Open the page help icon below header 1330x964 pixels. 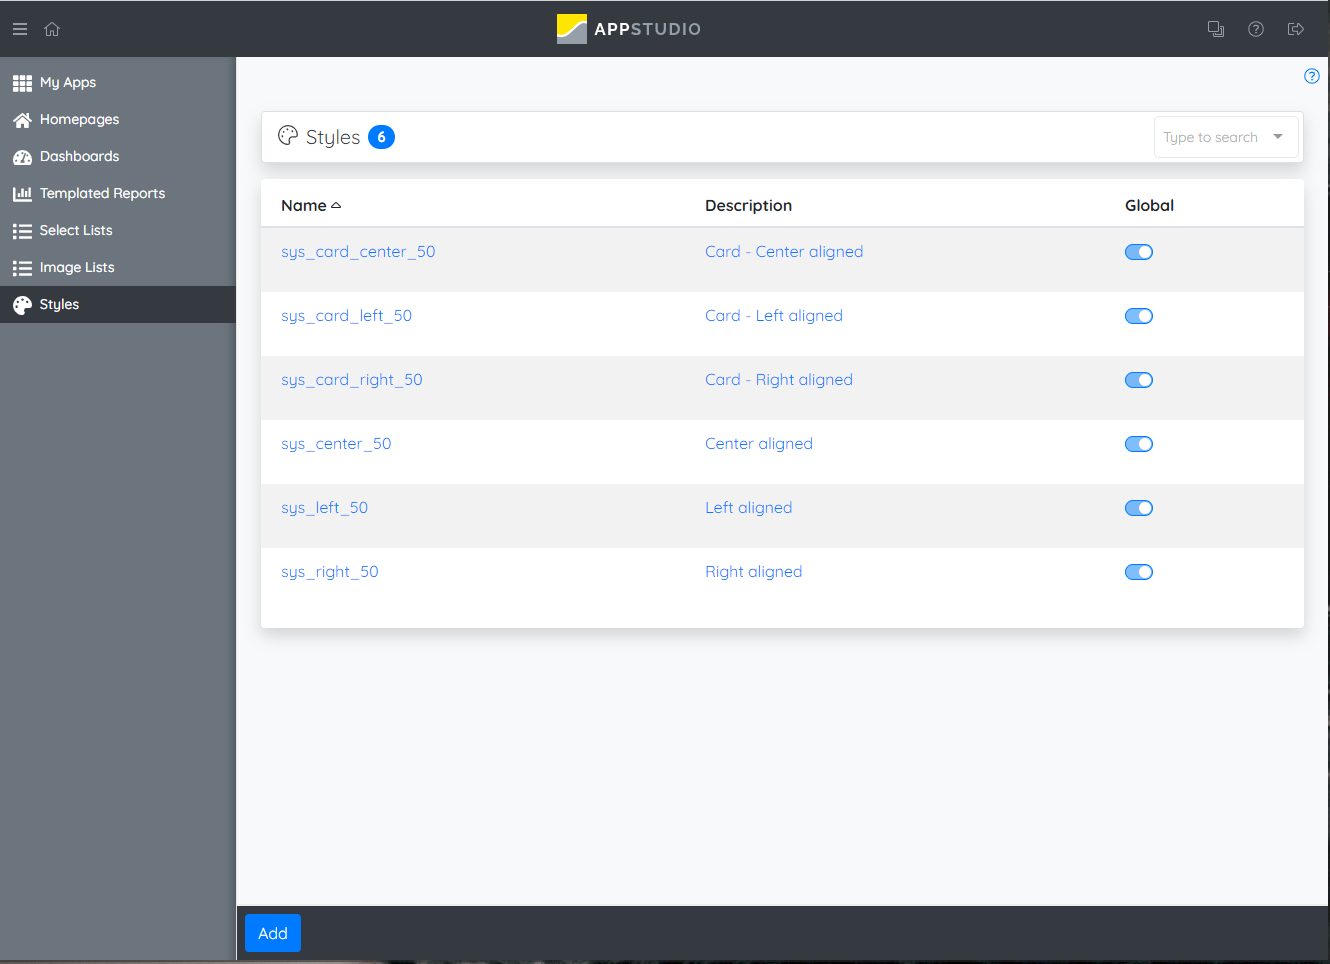click(1312, 76)
